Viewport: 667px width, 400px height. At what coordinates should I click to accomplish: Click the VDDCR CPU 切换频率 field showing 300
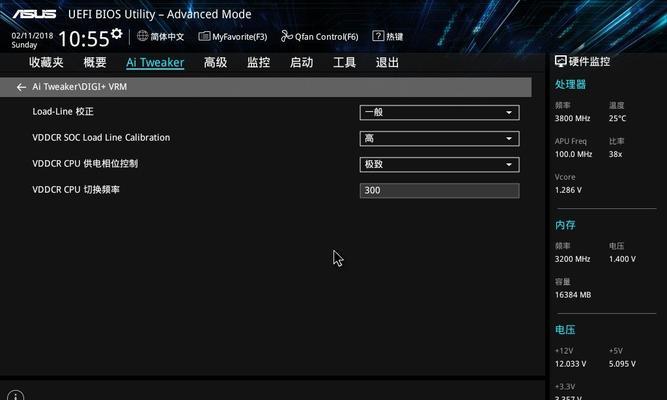(x=439, y=191)
